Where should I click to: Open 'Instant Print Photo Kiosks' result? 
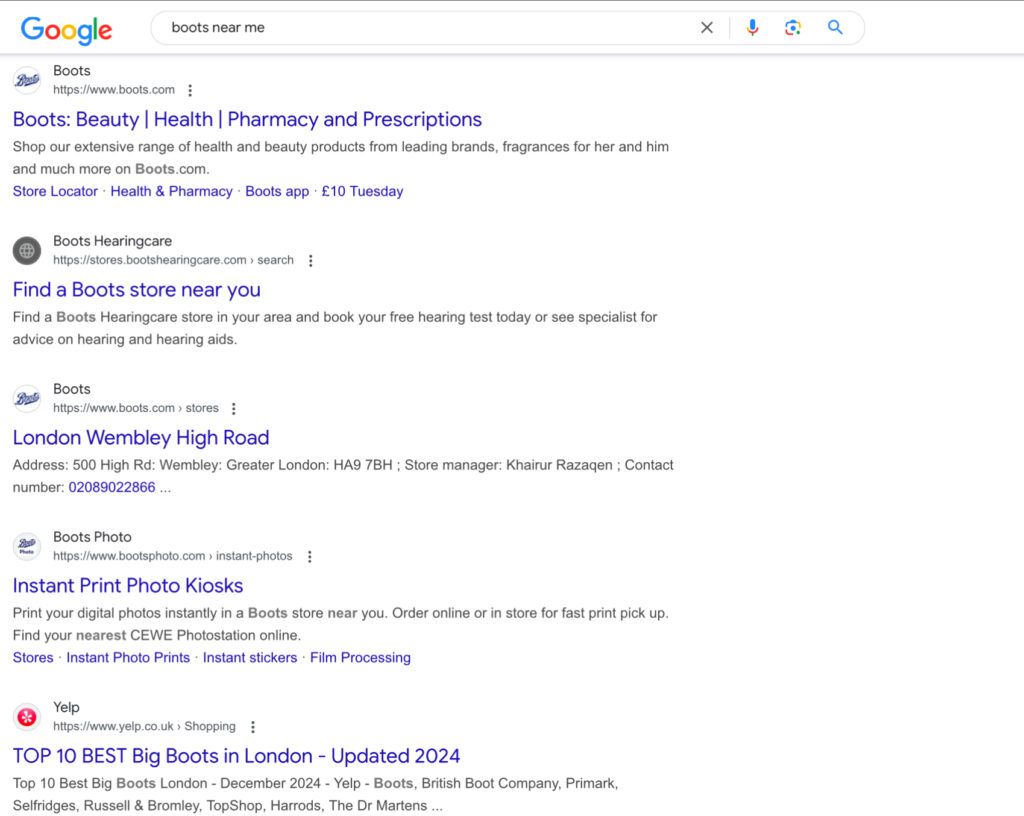pyautogui.click(x=127, y=586)
